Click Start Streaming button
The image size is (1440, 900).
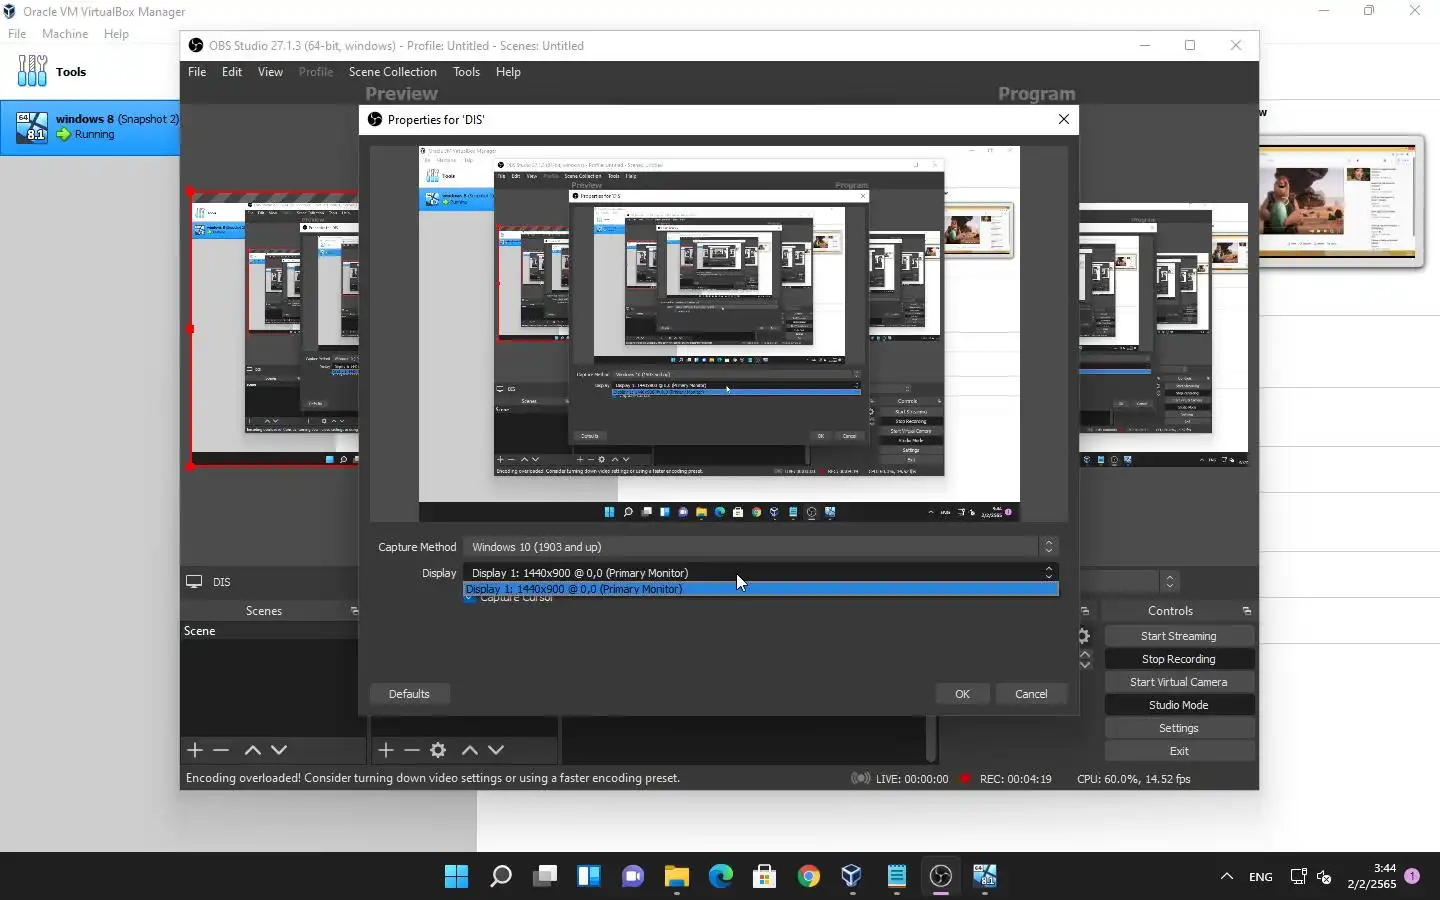[x=1179, y=636]
